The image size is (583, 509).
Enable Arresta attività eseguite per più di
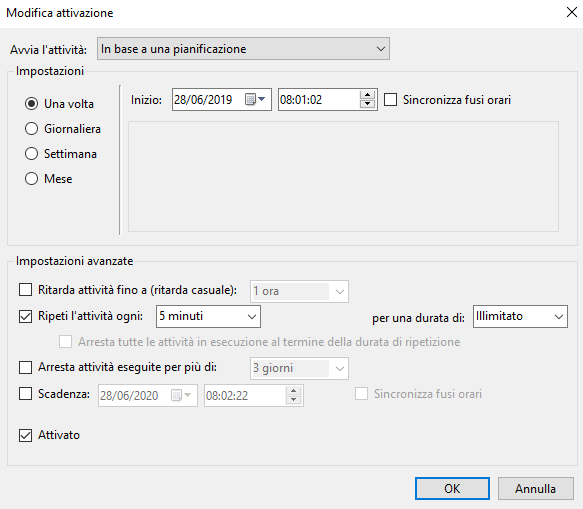(25, 367)
